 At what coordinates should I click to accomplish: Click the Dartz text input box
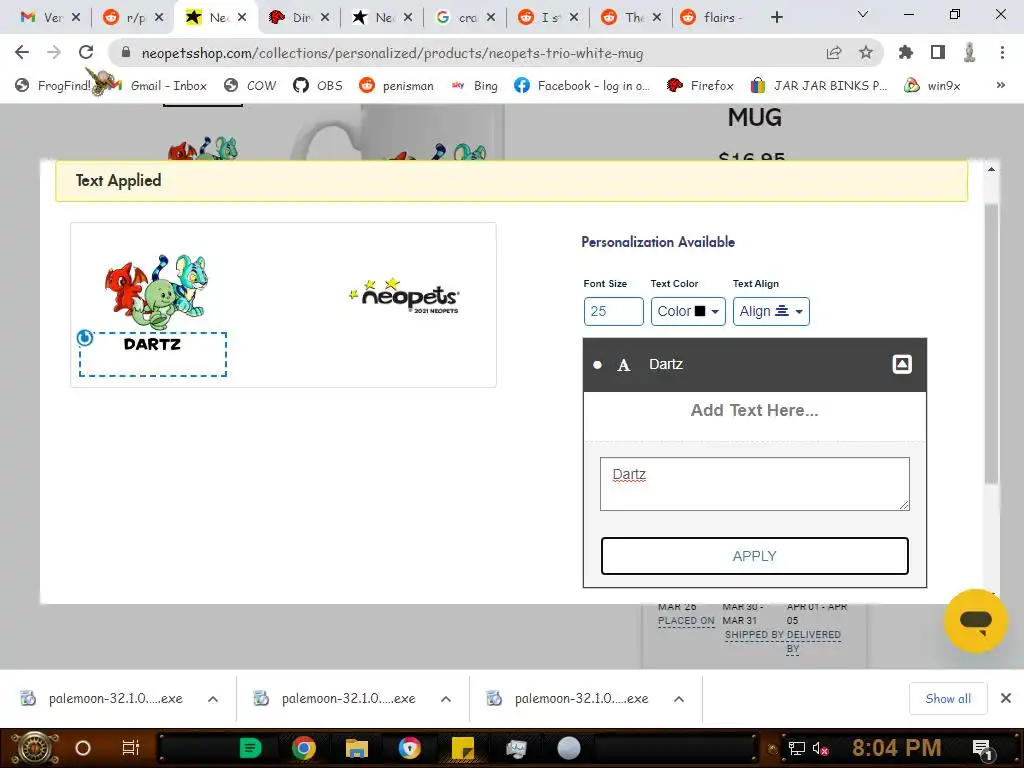click(x=754, y=484)
